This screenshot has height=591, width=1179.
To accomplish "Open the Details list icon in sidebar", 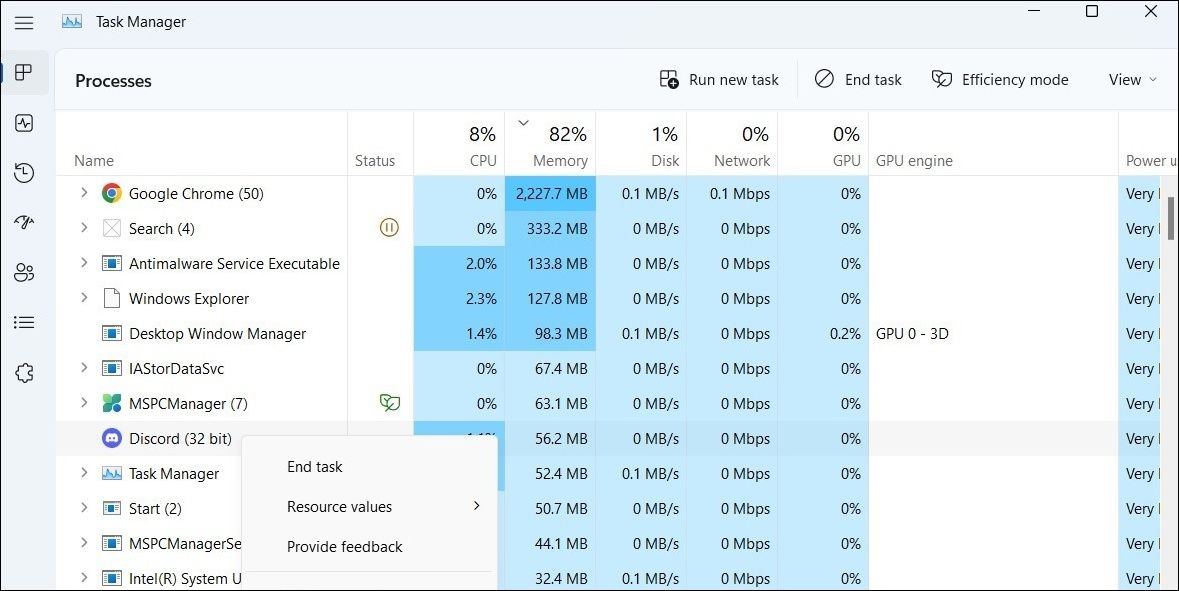I will [24, 323].
